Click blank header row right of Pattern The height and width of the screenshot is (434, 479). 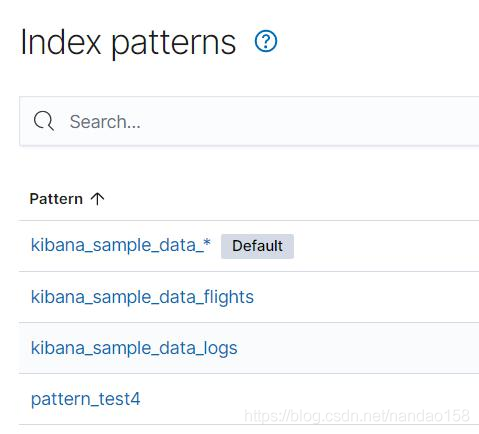292,199
